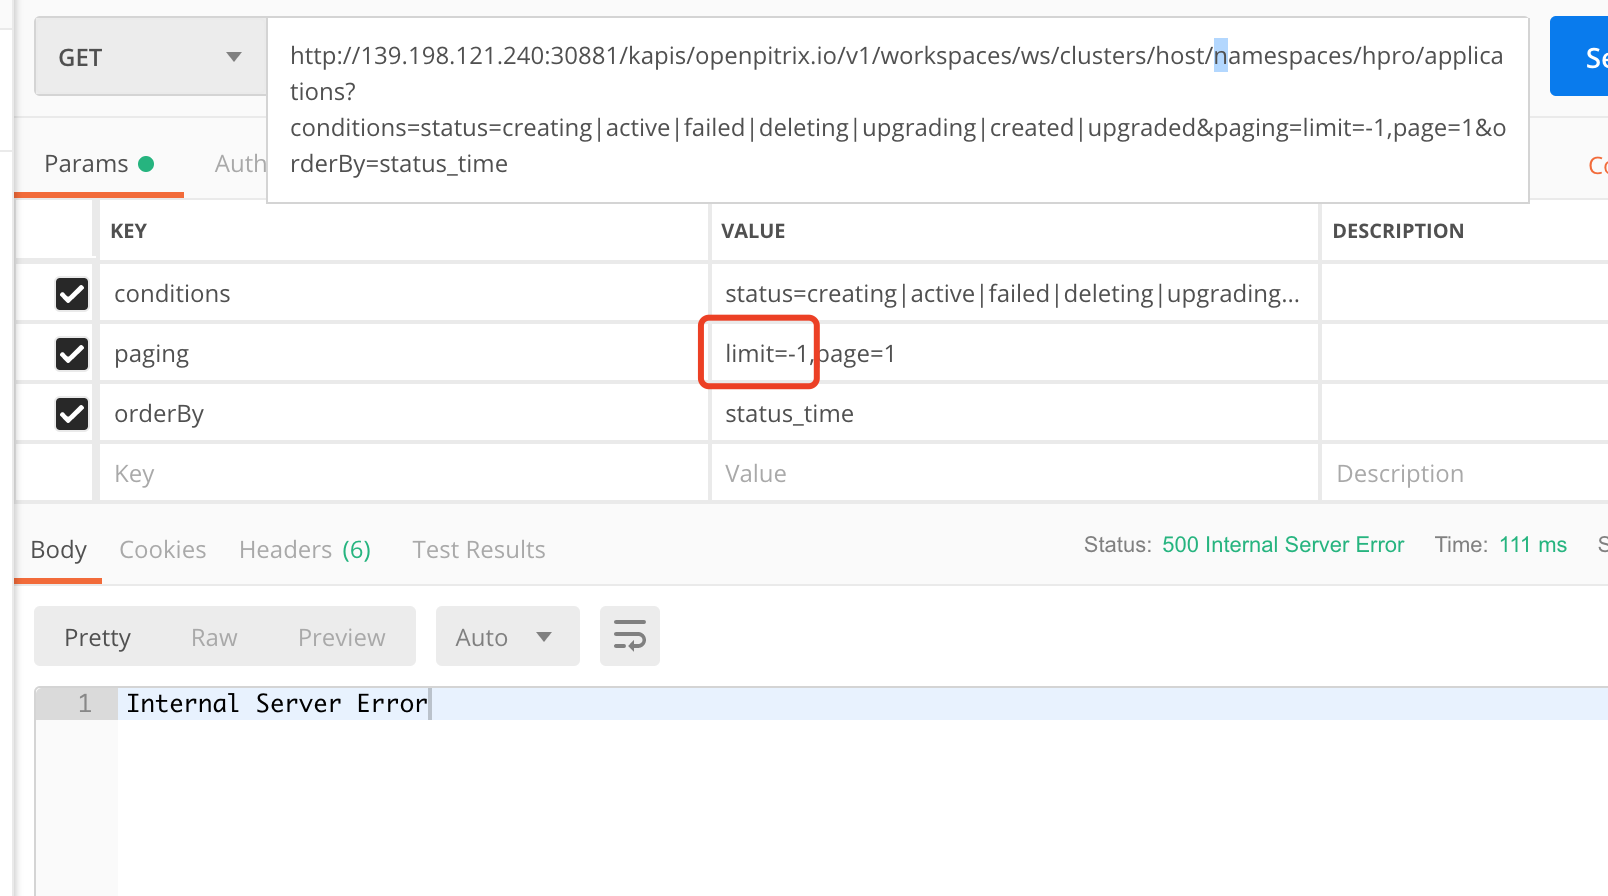This screenshot has width=1608, height=896.
Task: Click the orderBy key cell
Action: pos(404,413)
